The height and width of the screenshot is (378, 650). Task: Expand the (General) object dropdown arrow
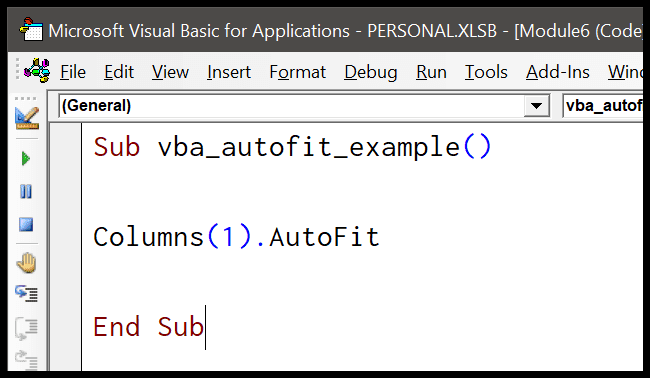[x=536, y=106]
